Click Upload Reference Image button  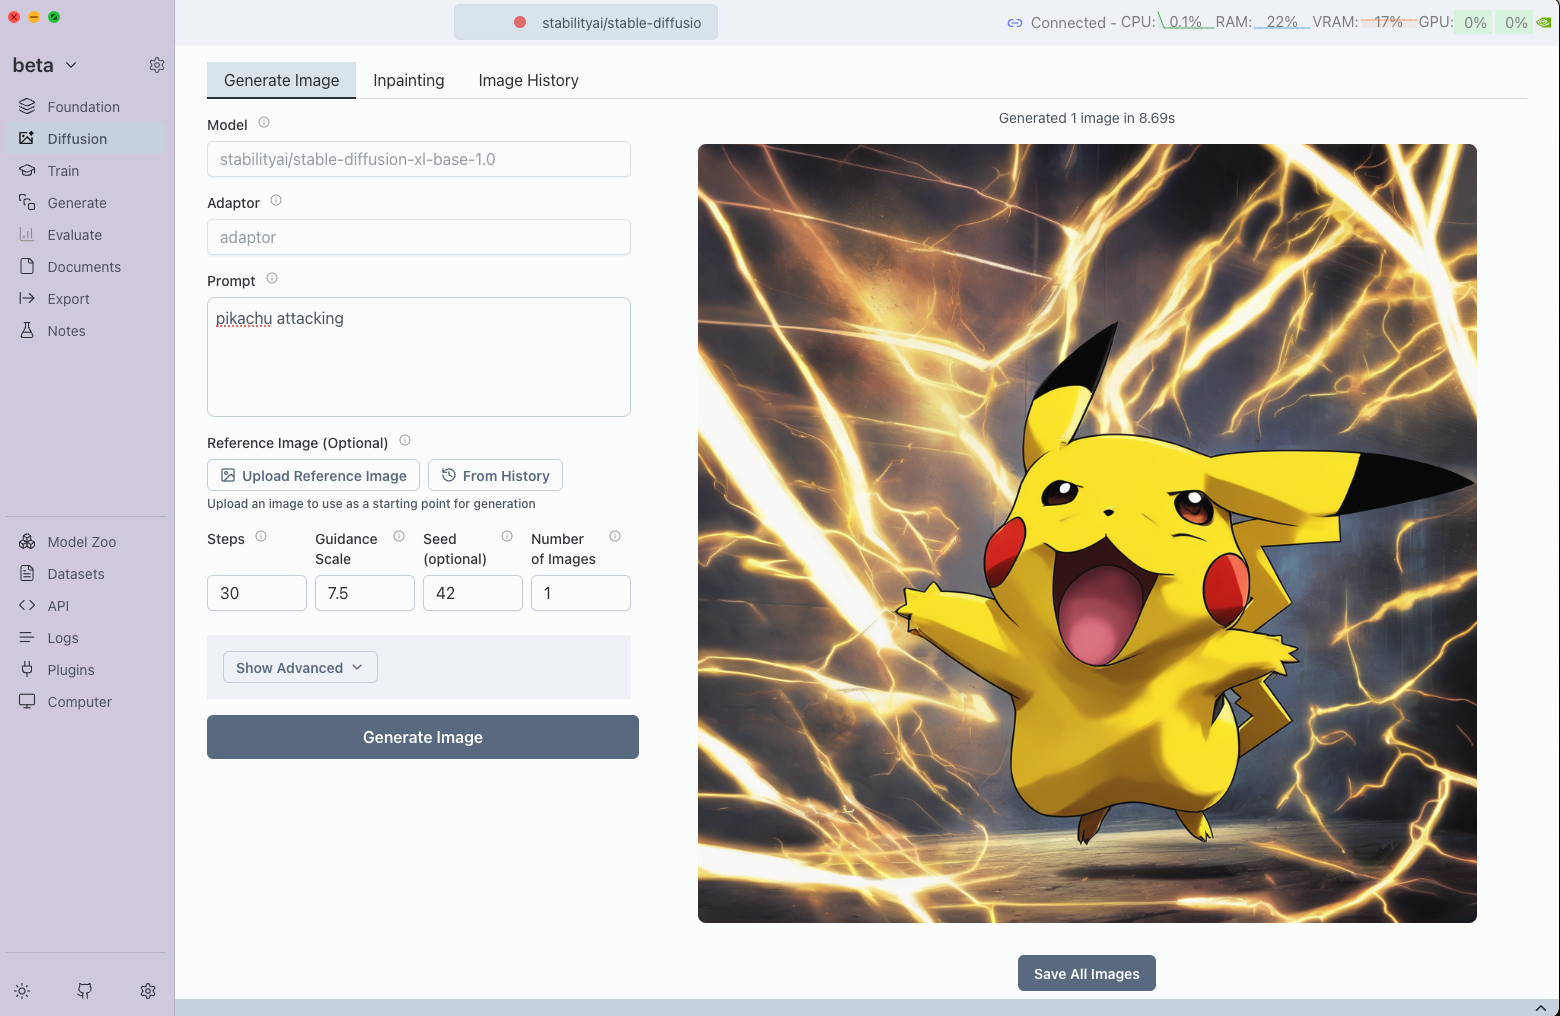pyautogui.click(x=313, y=475)
